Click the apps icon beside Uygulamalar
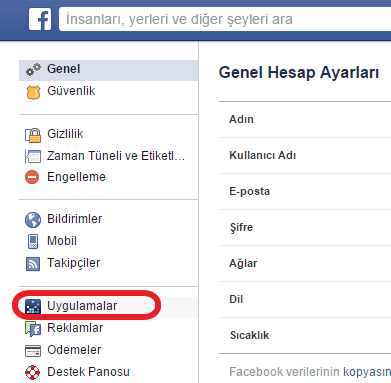This screenshot has height=383, width=391. [33, 306]
